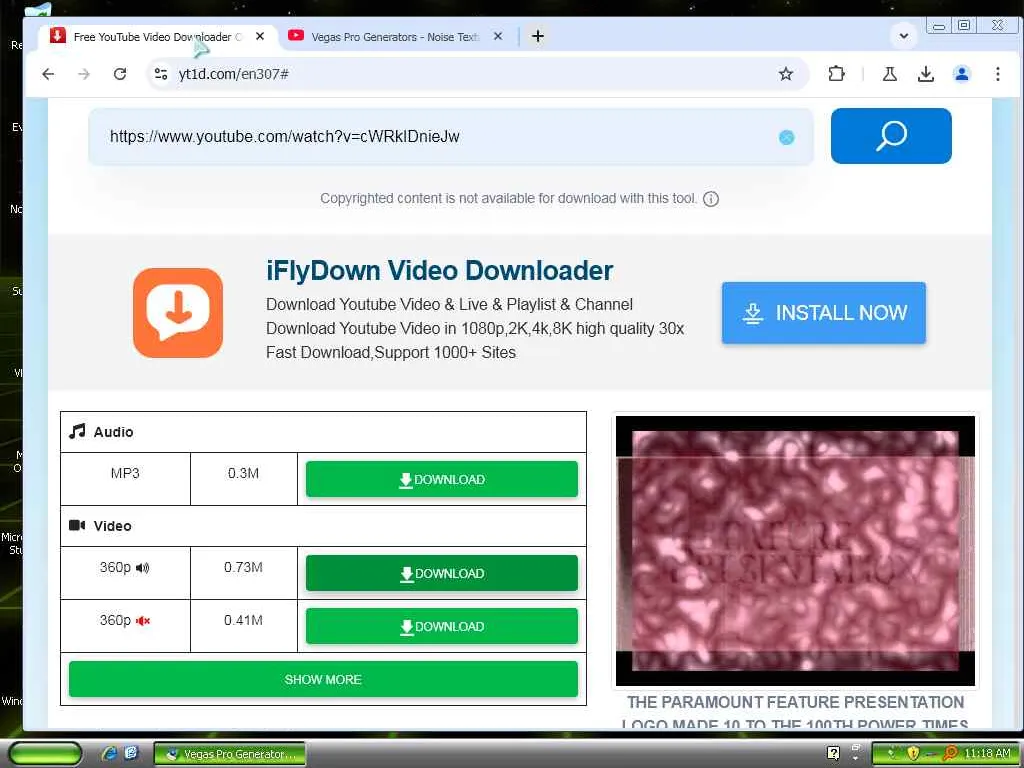
Task: Expand formats with SHOW MORE
Action: click(x=323, y=679)
